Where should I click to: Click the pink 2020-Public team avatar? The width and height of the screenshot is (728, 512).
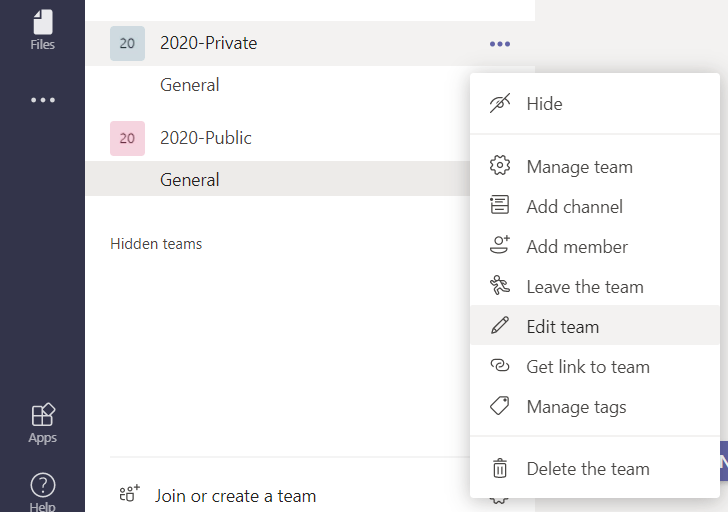[x=127, y=138]
